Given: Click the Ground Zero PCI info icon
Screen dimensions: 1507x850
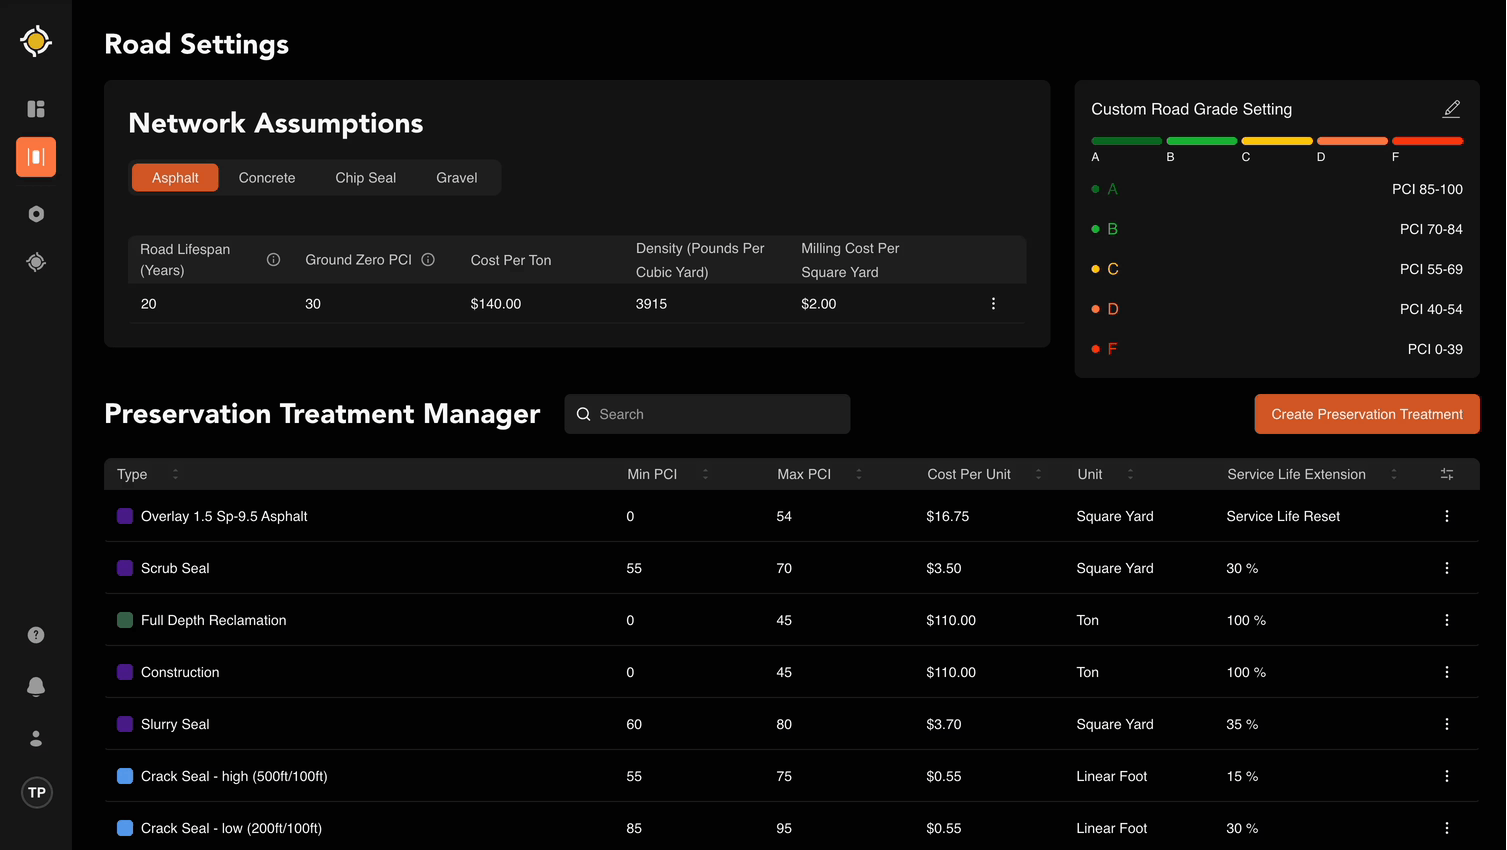Looking at the screenshot, I should point(428,260).
